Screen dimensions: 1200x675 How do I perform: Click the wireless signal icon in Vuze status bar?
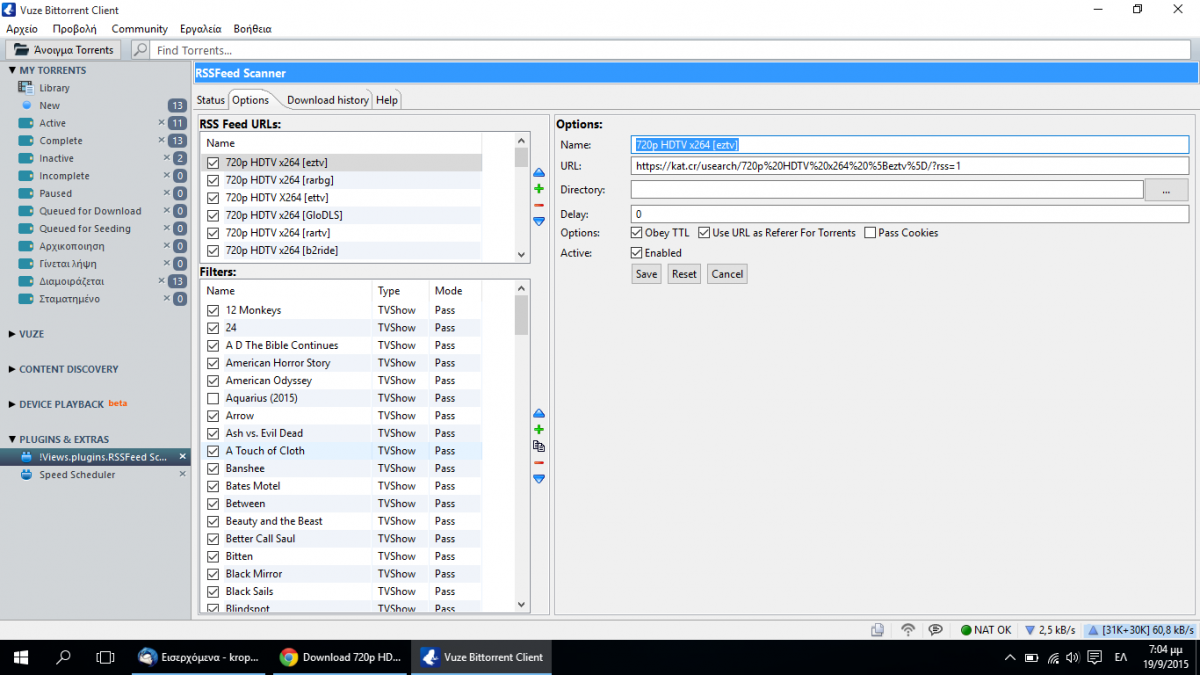point(908,630)
